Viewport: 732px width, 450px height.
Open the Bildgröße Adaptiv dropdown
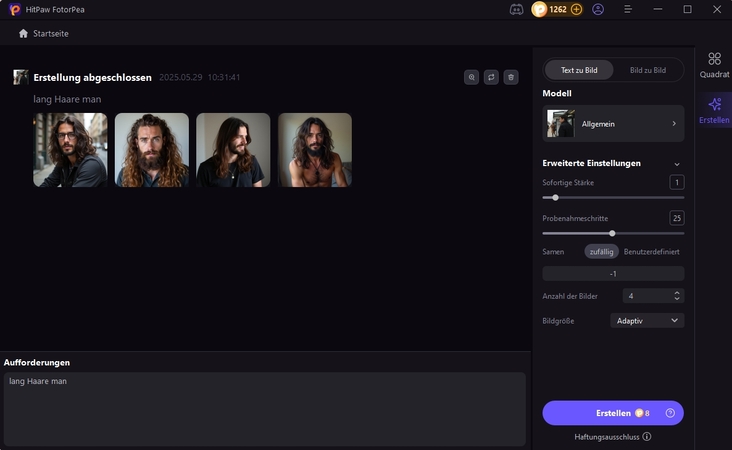point(647,320)
